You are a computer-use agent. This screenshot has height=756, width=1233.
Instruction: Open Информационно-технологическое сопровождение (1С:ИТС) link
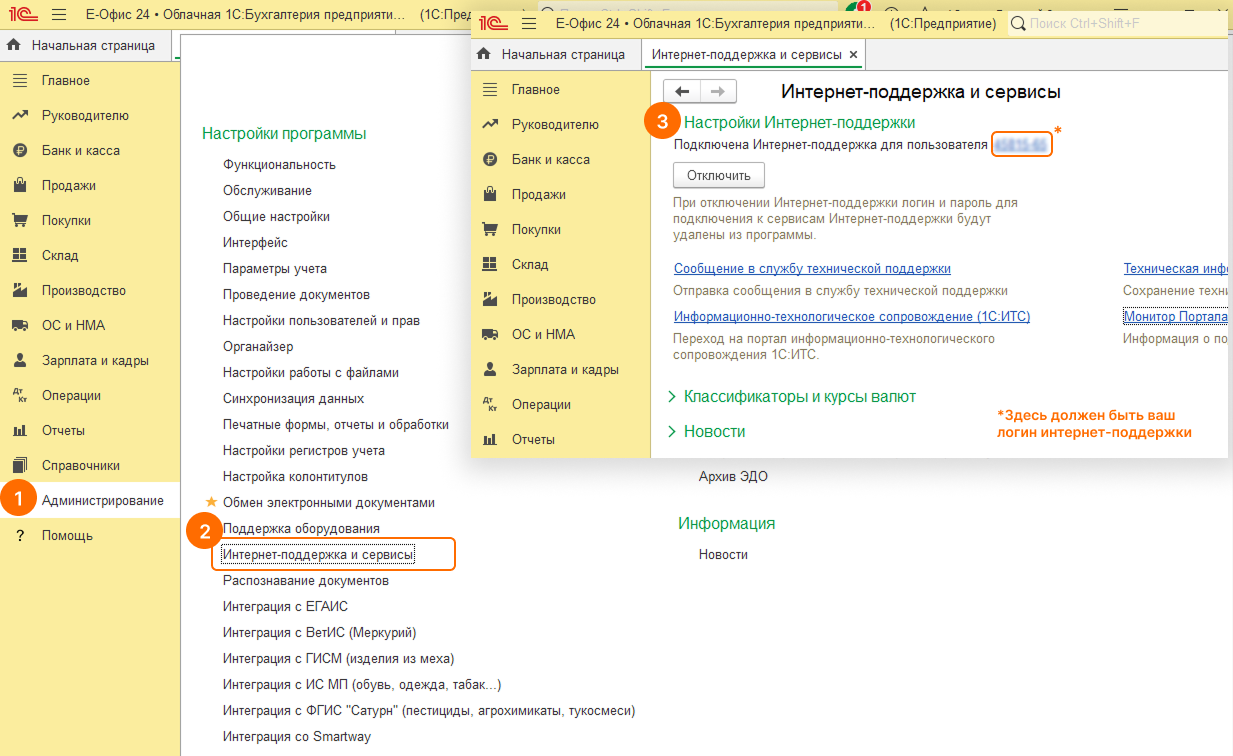852,317
